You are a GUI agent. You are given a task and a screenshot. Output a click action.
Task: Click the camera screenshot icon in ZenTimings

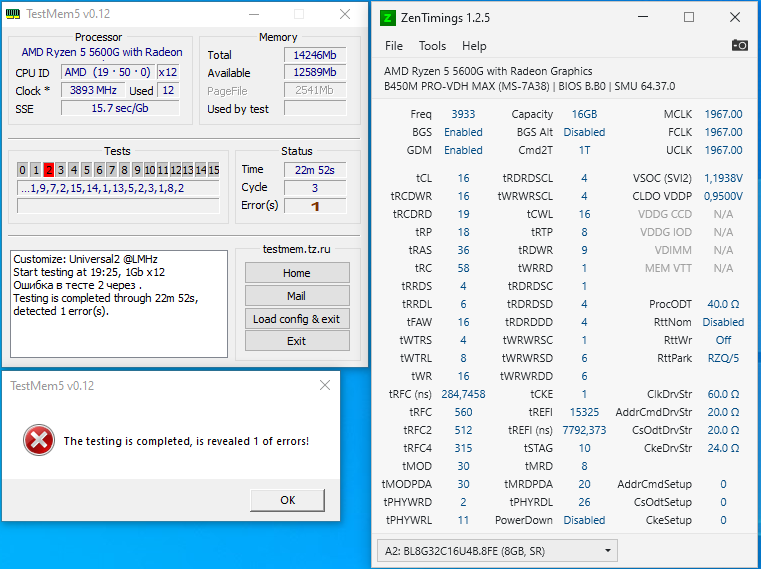pos(739,46)
